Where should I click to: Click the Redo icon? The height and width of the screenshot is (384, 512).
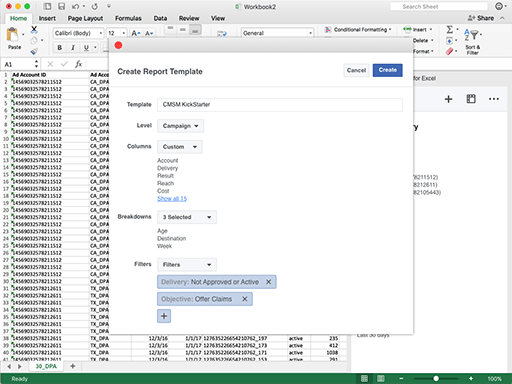[x=95, y=6]
